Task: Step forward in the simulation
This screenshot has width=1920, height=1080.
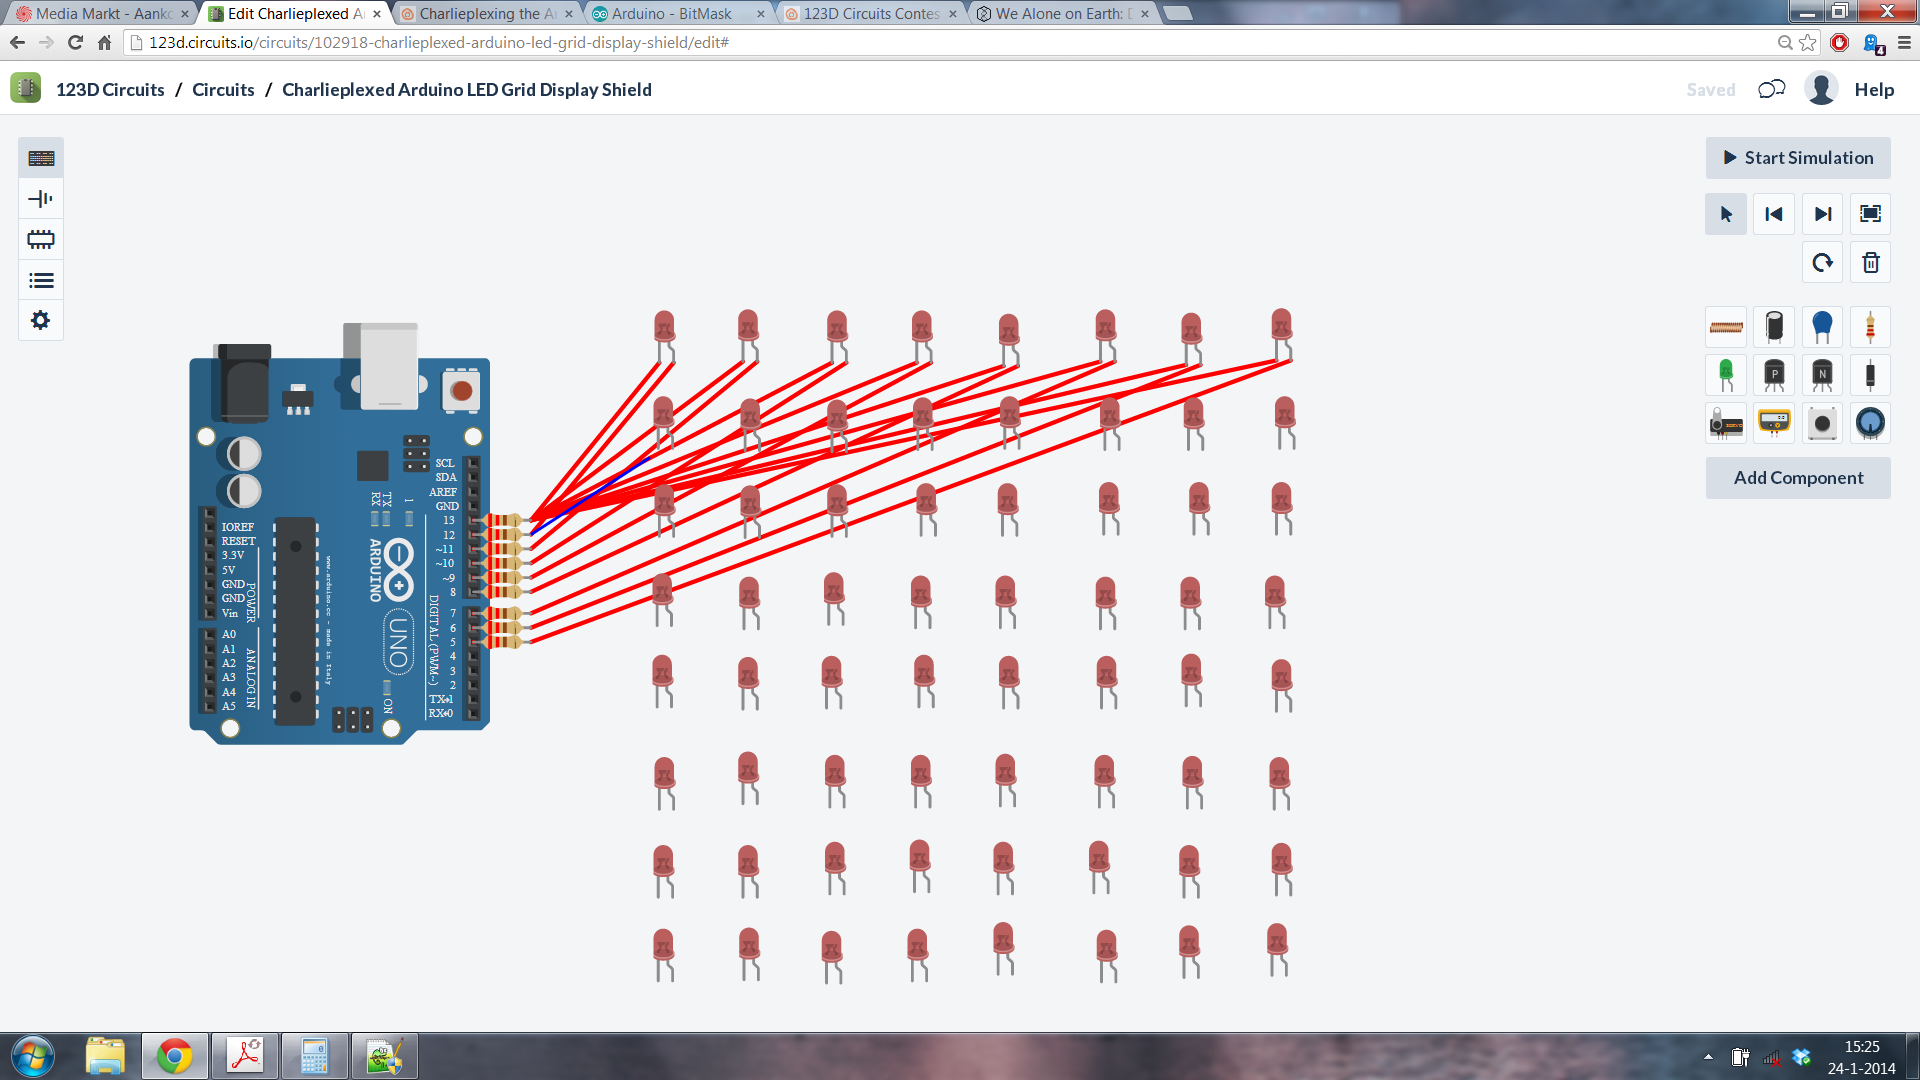Action: [1821, 213]
